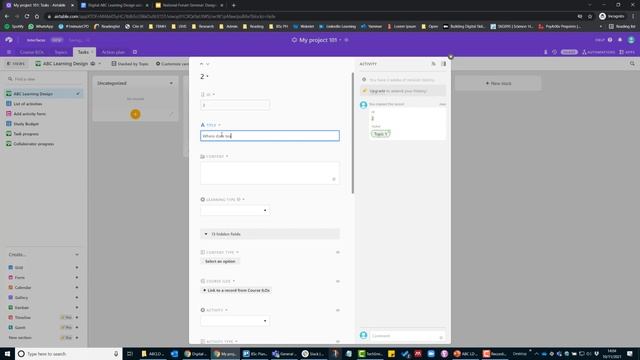Toggle the Views sidebar button
This screenshot has height=360, width=640.
[x=16, y=64]
